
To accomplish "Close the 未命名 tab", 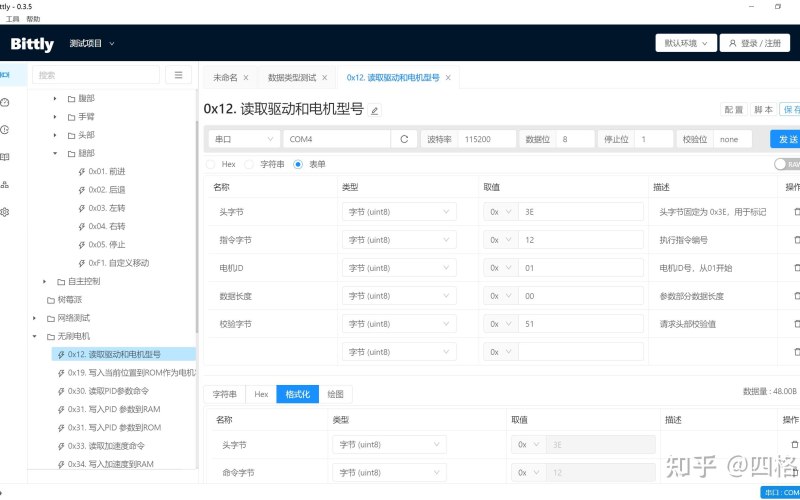I will click(246, 78).
